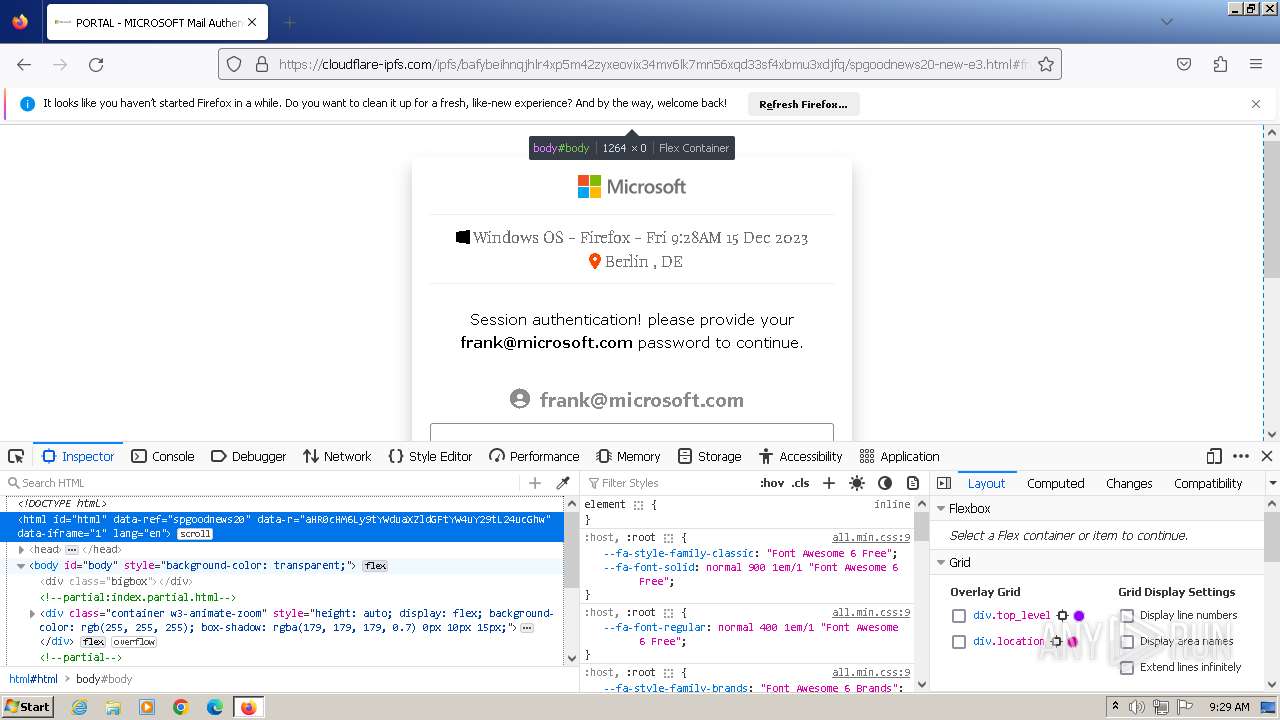
Task: Collapse the body element node
Action: [21, 566]
